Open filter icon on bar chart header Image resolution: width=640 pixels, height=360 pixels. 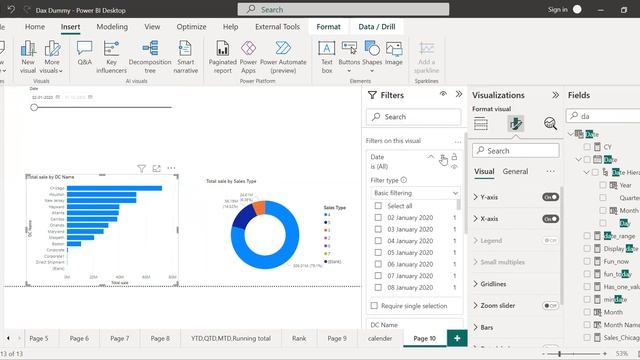coord(141,168)
